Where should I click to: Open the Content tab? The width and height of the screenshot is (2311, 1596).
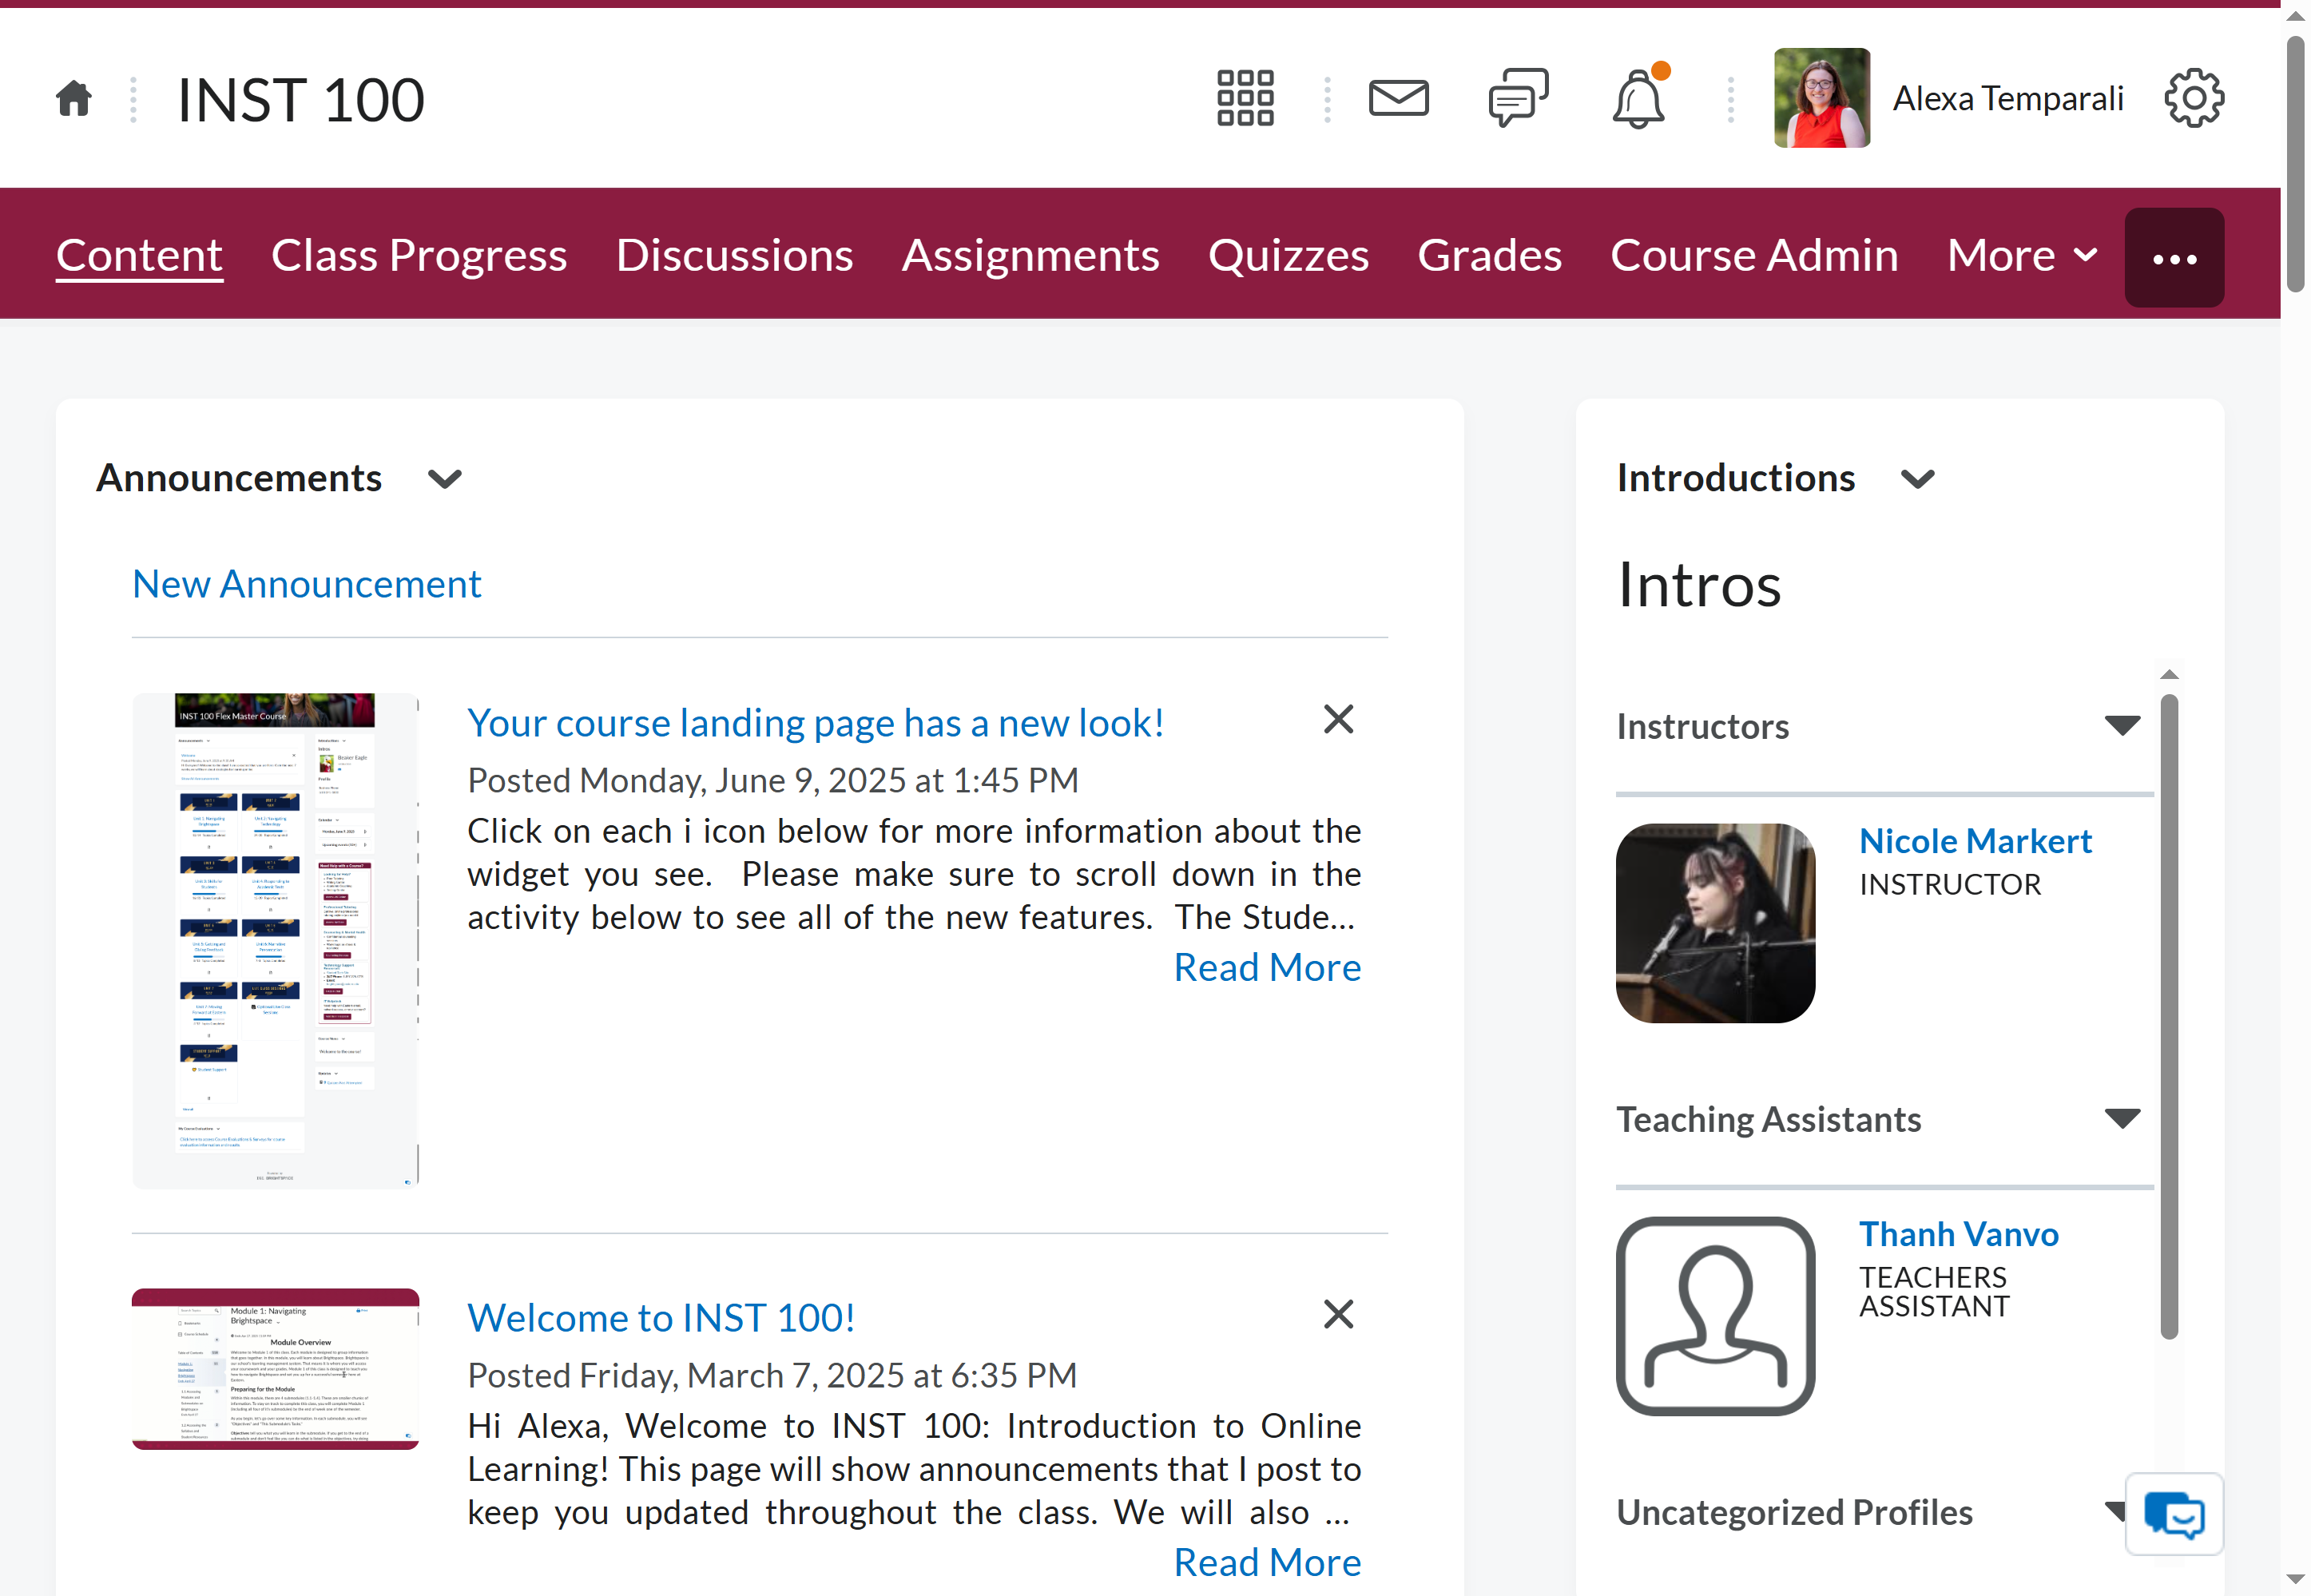pos(139,256)
